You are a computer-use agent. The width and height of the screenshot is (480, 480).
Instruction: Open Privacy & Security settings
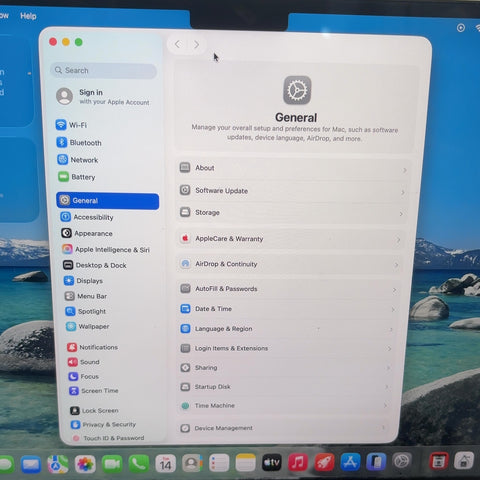coord(103,425)
